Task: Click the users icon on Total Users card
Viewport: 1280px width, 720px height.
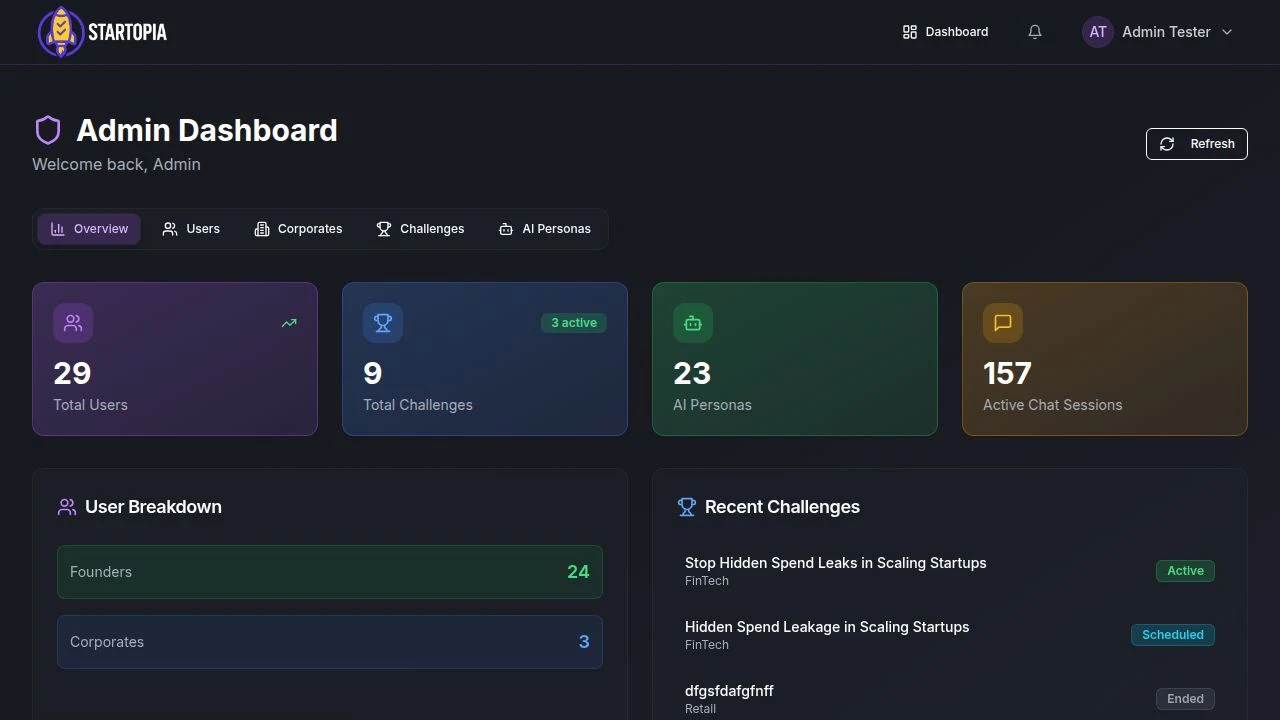Action: click(x=73, y=323)
